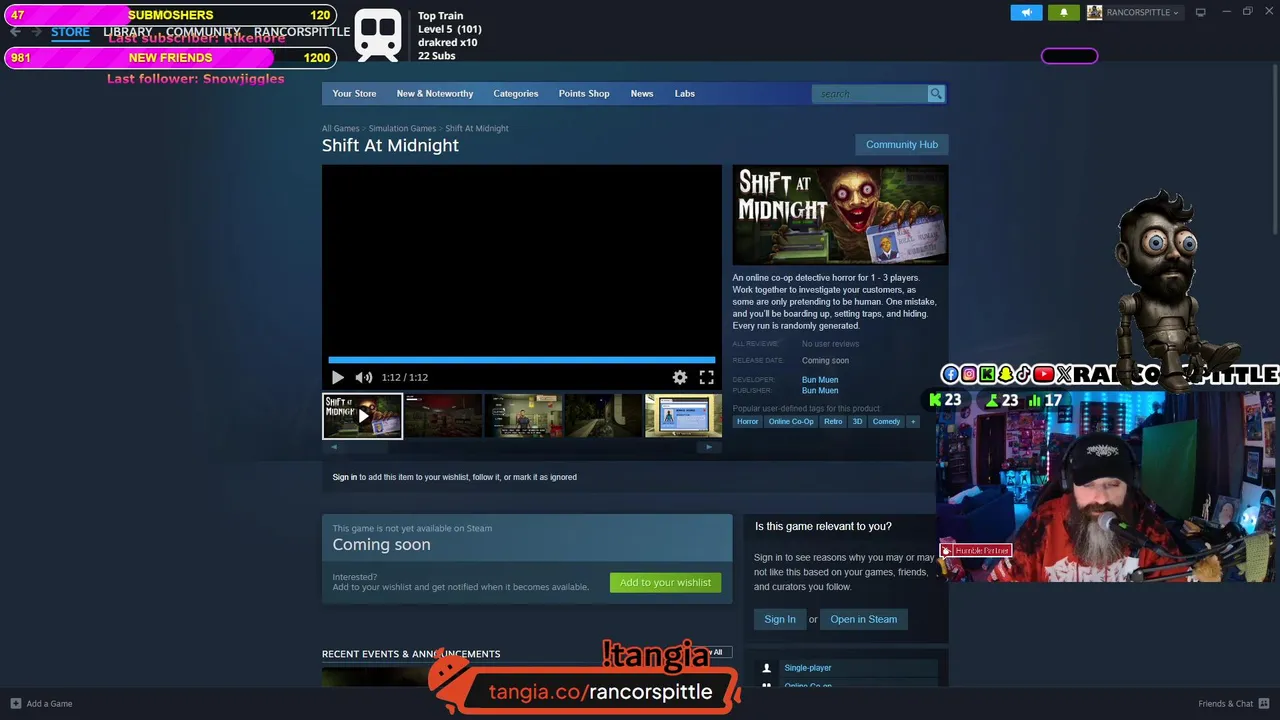Click the Single-player person icon
The image size is (1280, 720).
[767, 668]
